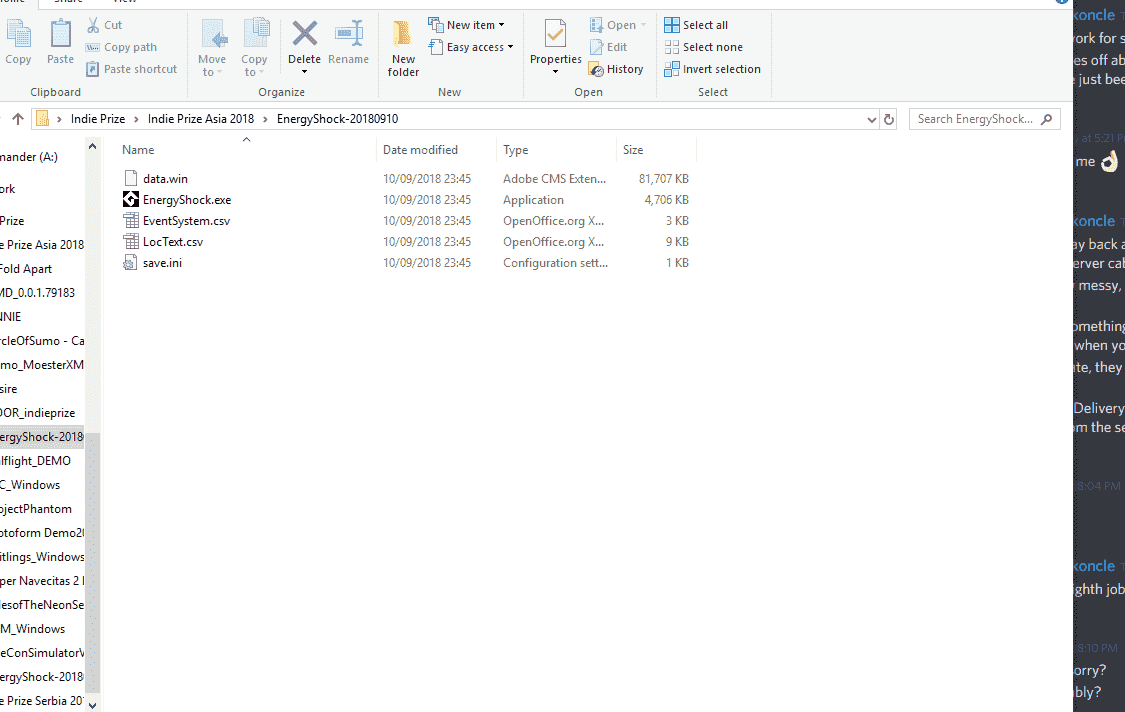Open lflight_DEMO folder in navigation pane
The image size is (1125, 712).
point(35,461)
